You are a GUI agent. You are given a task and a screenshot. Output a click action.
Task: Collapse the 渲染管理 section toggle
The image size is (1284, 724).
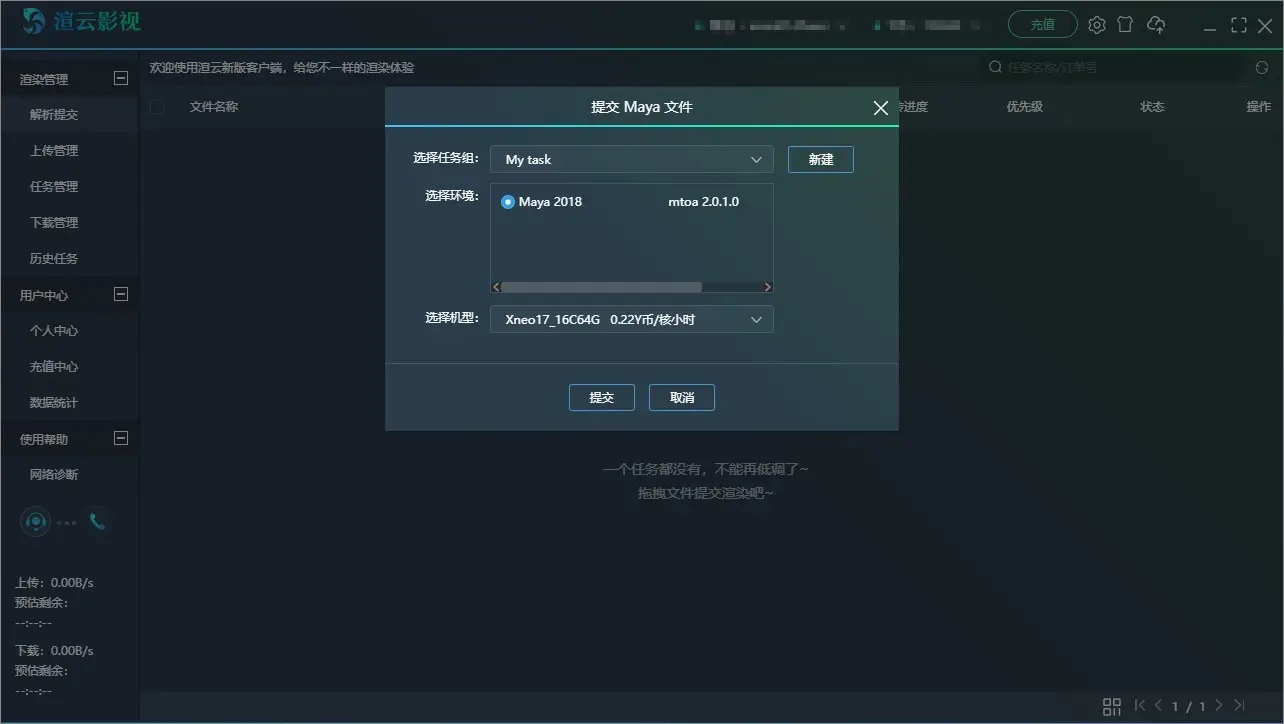point(120,77)
